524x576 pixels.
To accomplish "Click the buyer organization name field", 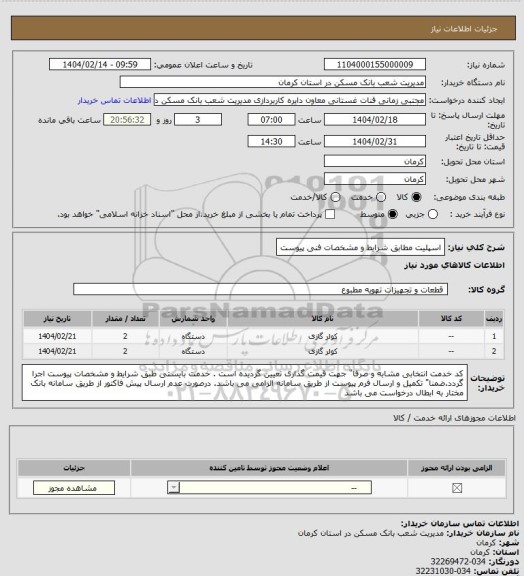I will click(273, 82).
